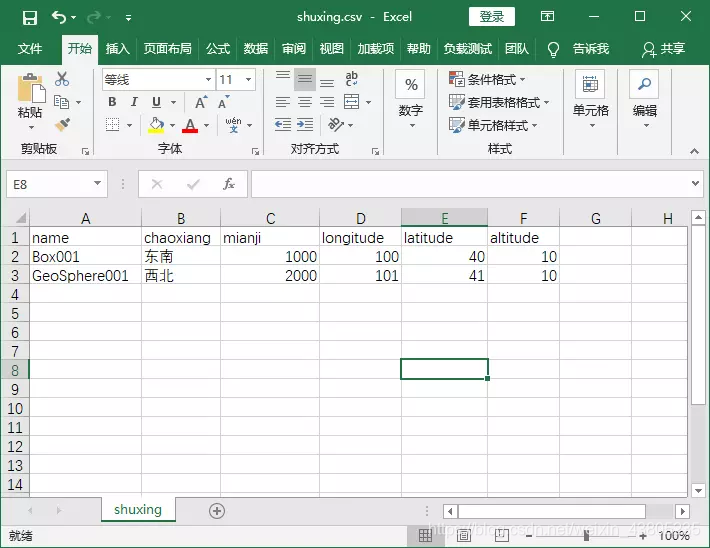The height and width of the screenshot is (548, 710).
Task: Toggle underline formatting
Action: point(156,102)
